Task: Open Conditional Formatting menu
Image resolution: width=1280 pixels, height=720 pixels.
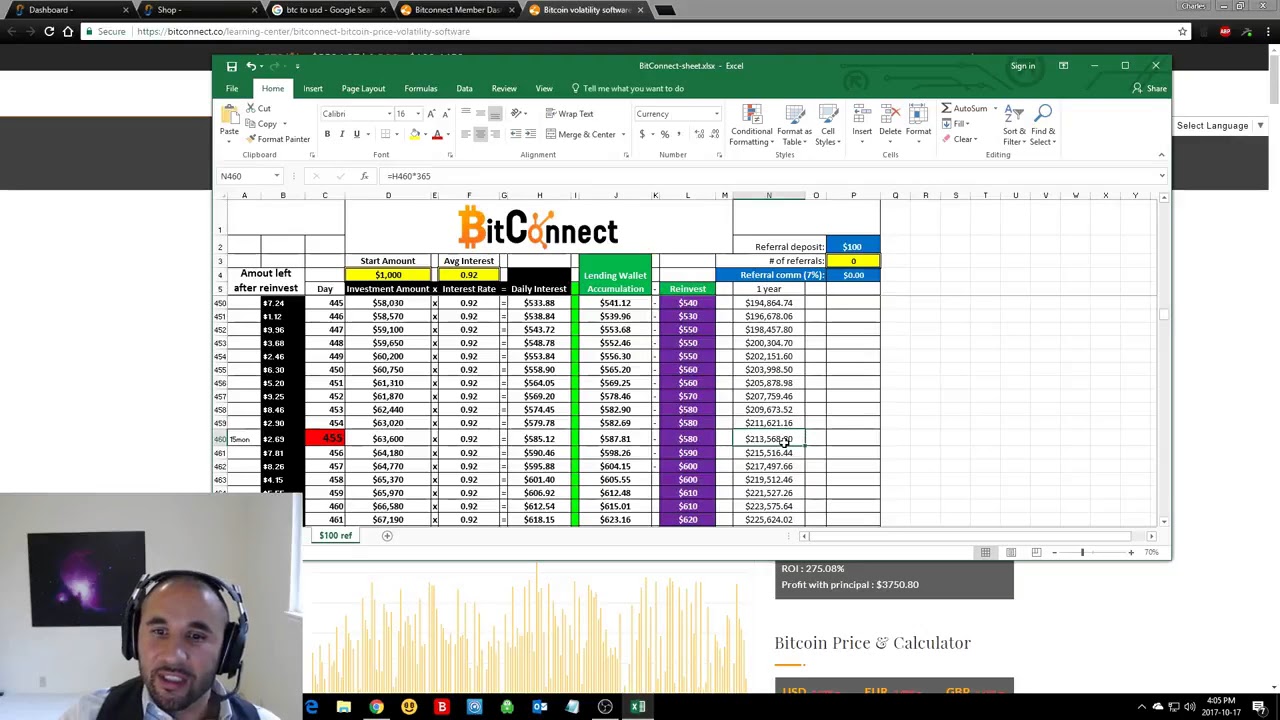Action: pyautogui.click(x=751, y=125)
